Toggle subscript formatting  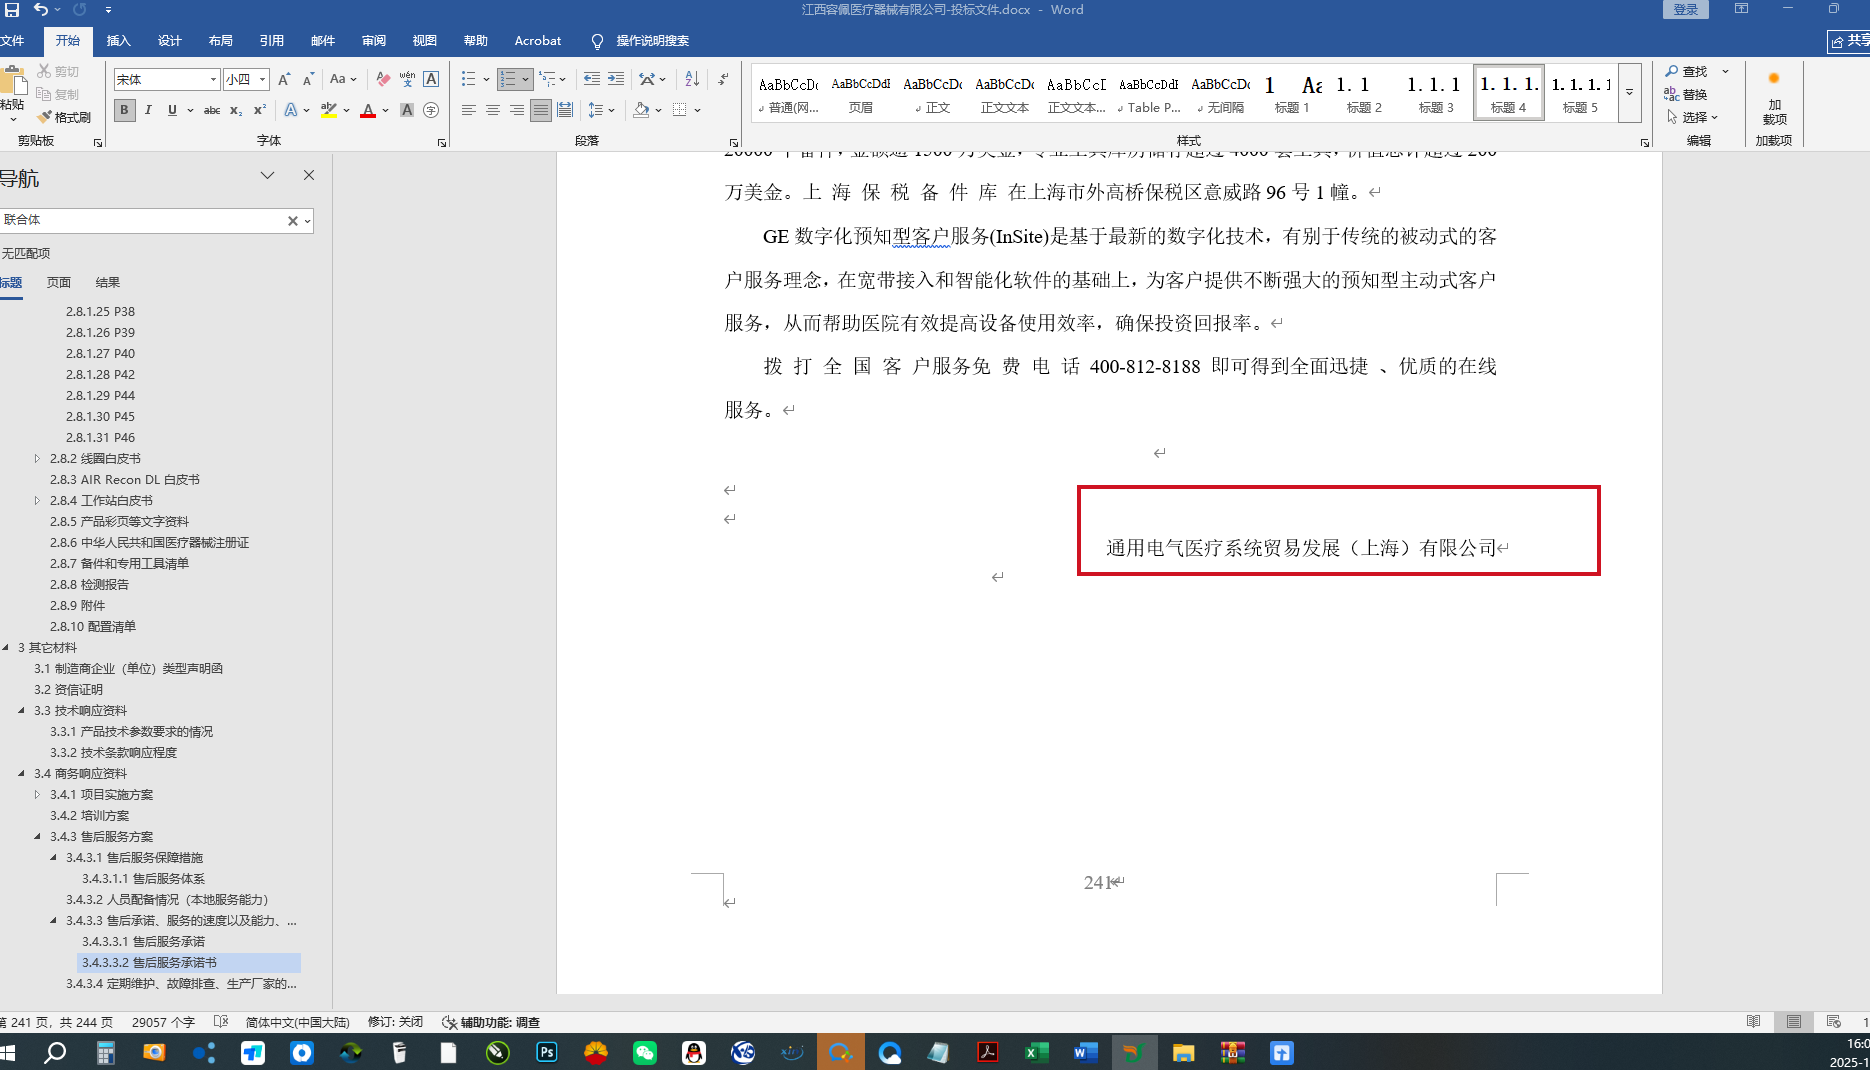point(236,110)
